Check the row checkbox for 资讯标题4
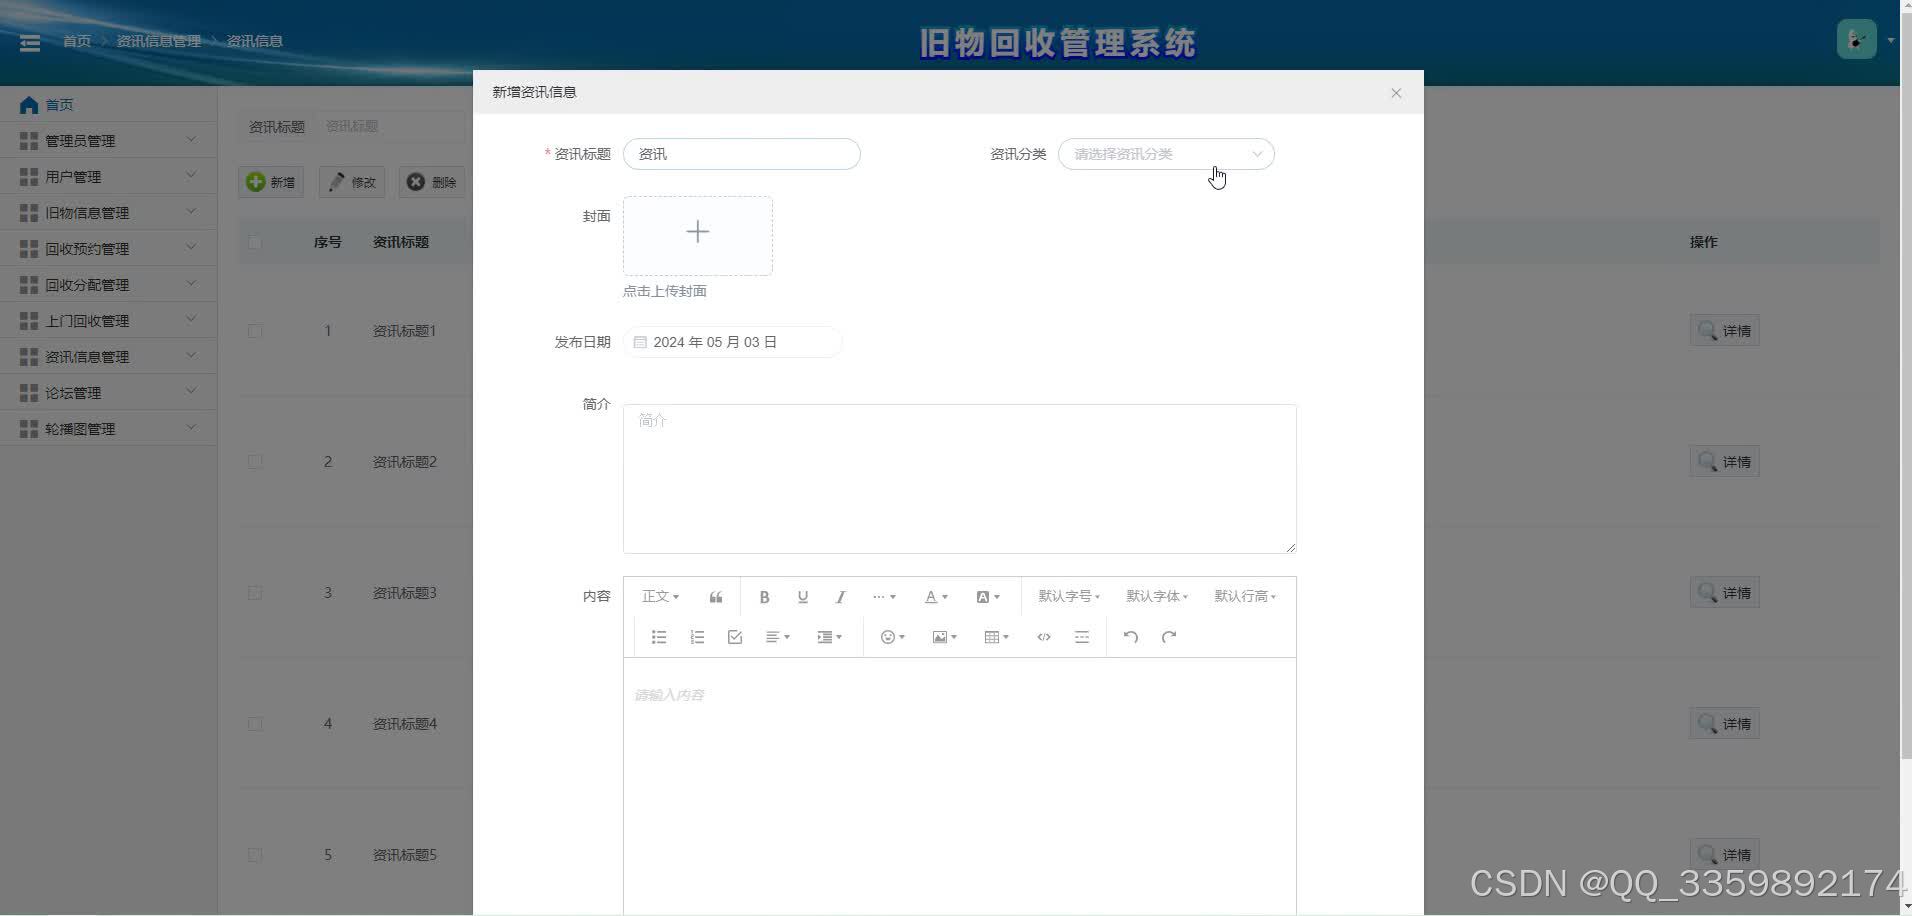This screenshot has width=1912, height=916. 255,724
